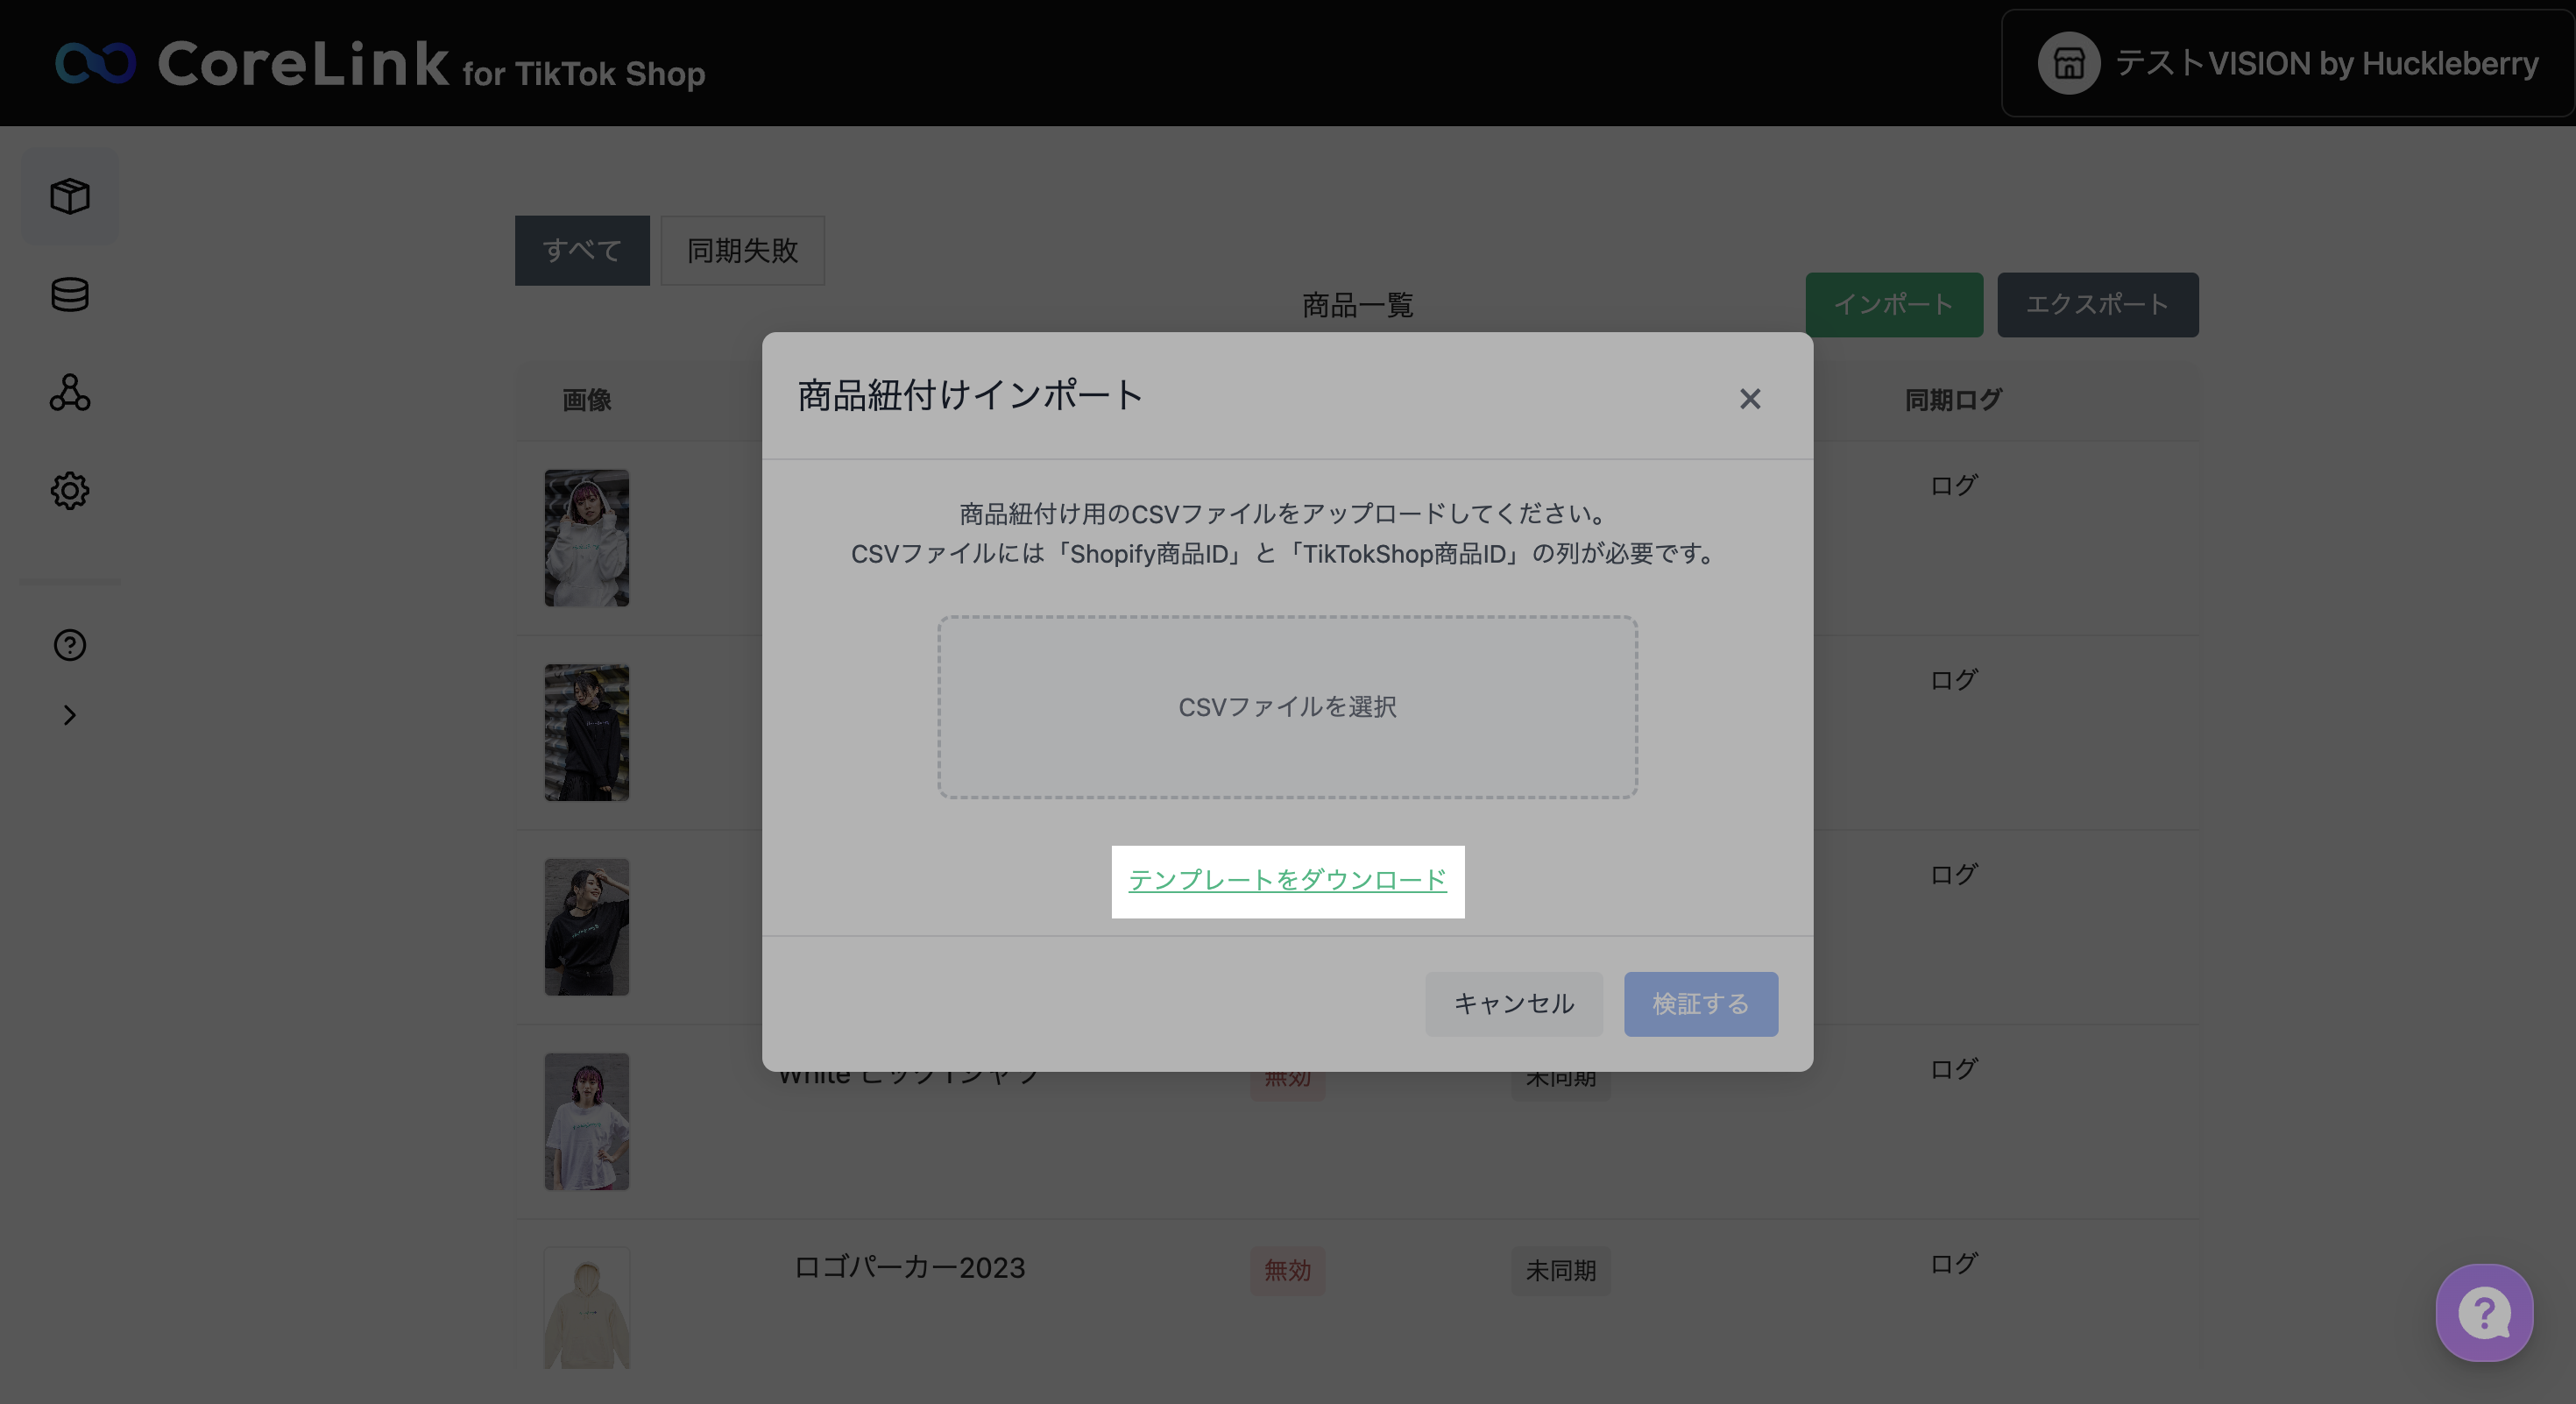Switch to the 同期失敗 tab
Viewport: 2576px width, 1404px height.
click(x=742, y=250)
